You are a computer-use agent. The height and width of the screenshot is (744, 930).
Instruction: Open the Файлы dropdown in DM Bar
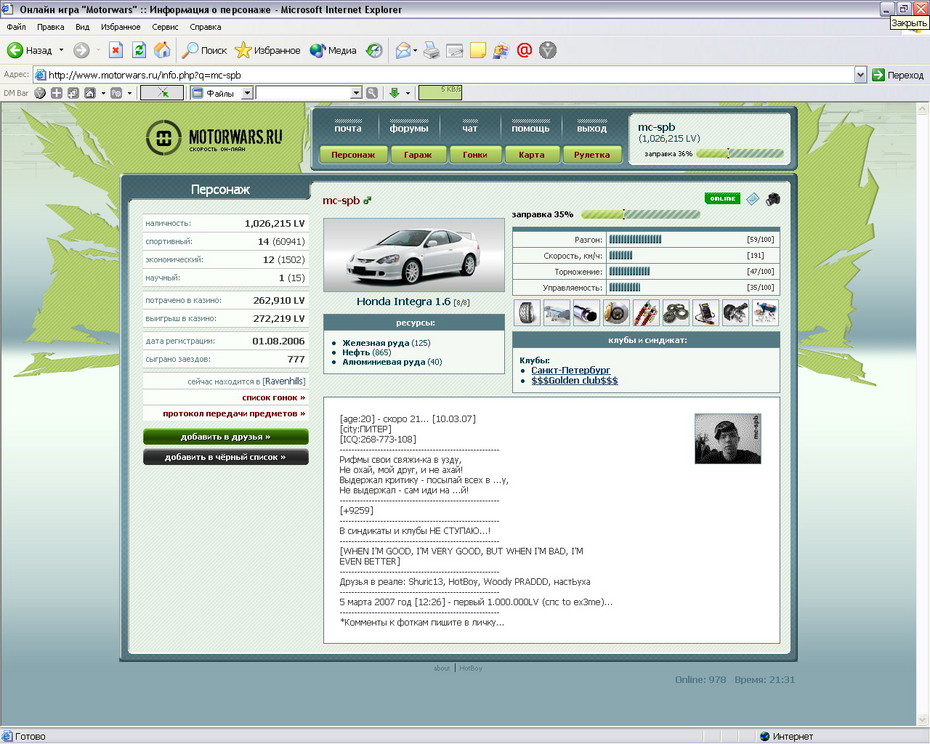point(247,93)
